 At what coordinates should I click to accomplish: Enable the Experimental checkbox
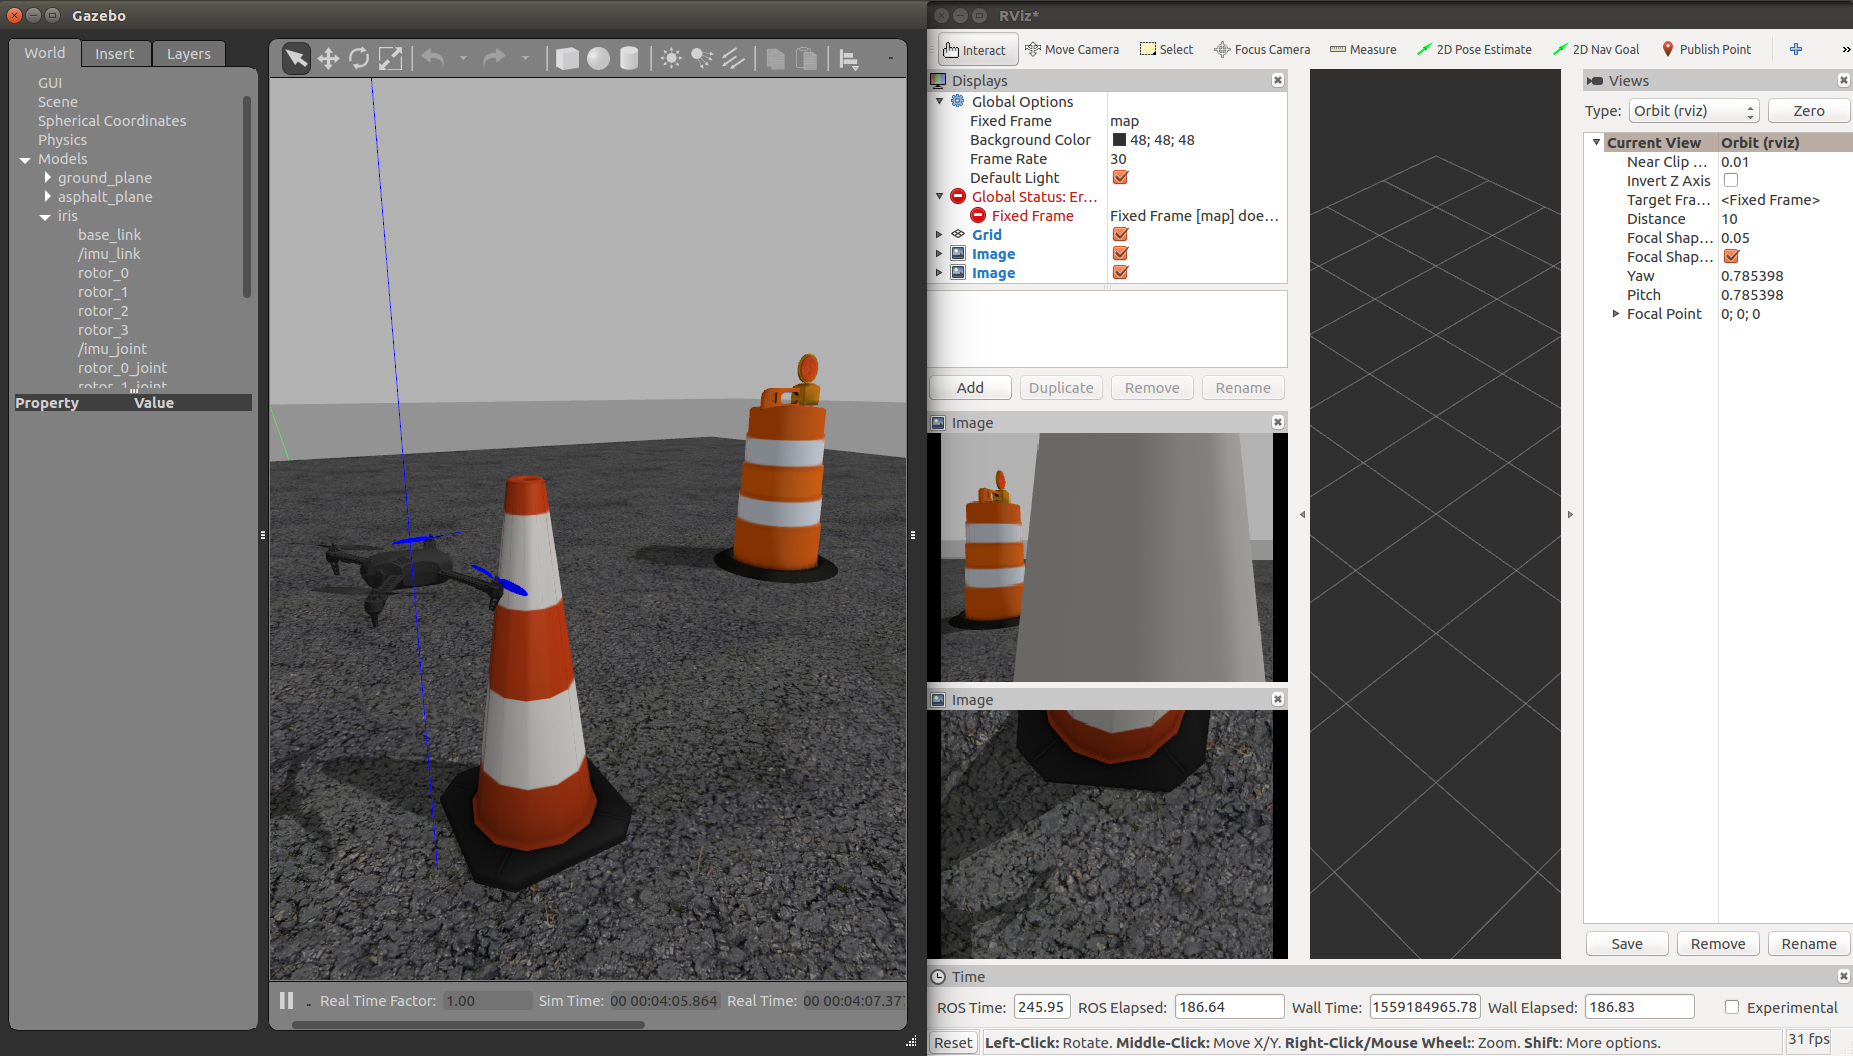(1732, 1007)
